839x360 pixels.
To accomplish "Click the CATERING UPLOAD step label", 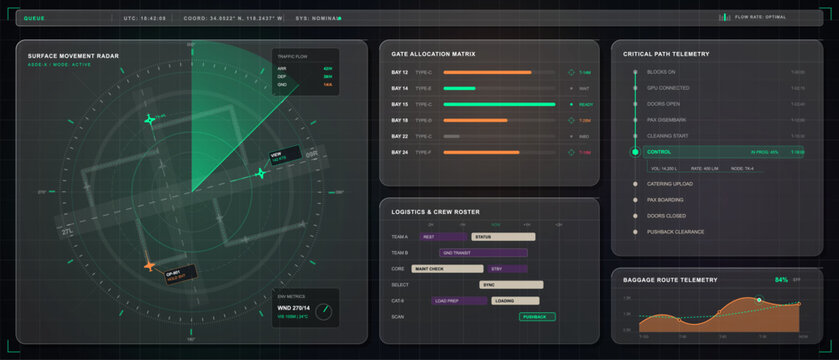I will tap(670, 184).
